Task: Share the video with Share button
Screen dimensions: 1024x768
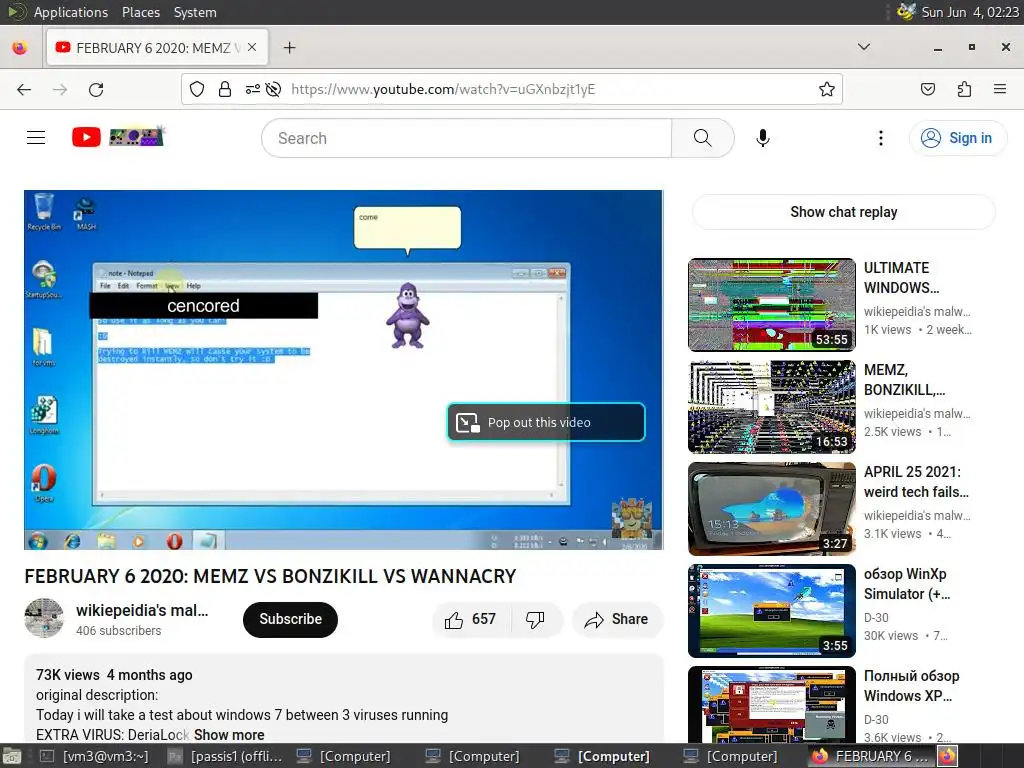Action: coord(617,619)
